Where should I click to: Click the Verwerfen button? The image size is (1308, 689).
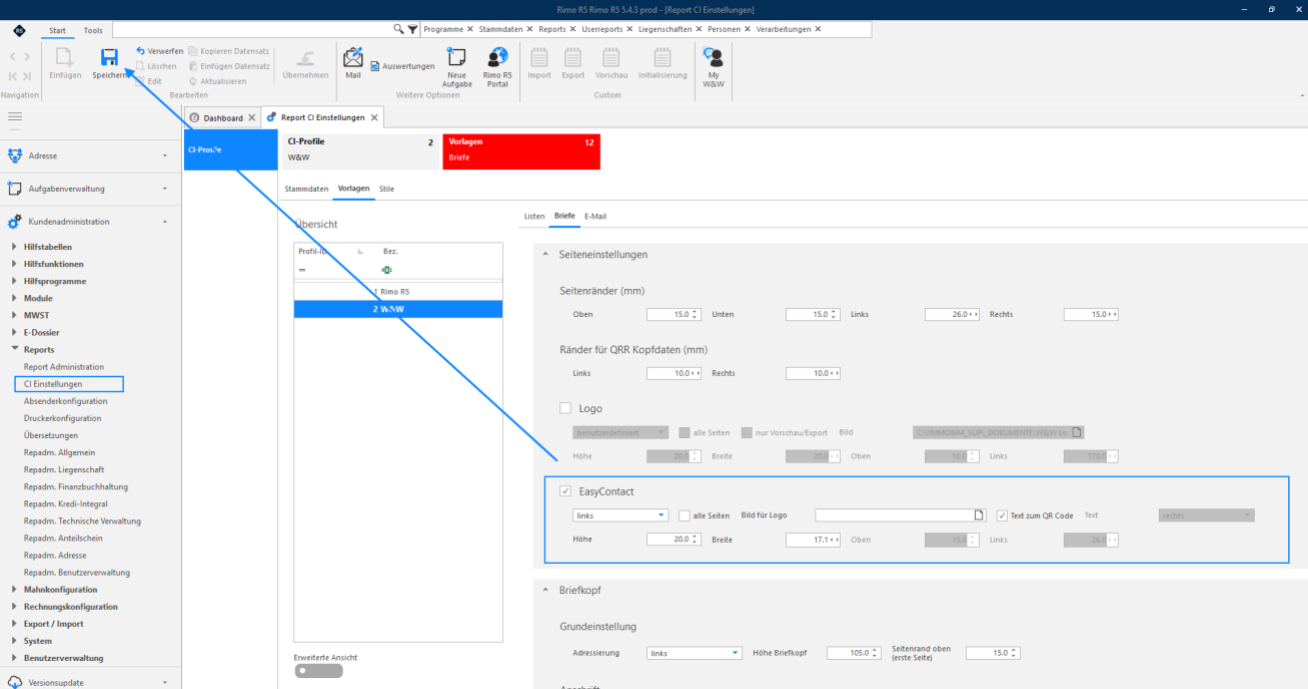coord(159,51)
